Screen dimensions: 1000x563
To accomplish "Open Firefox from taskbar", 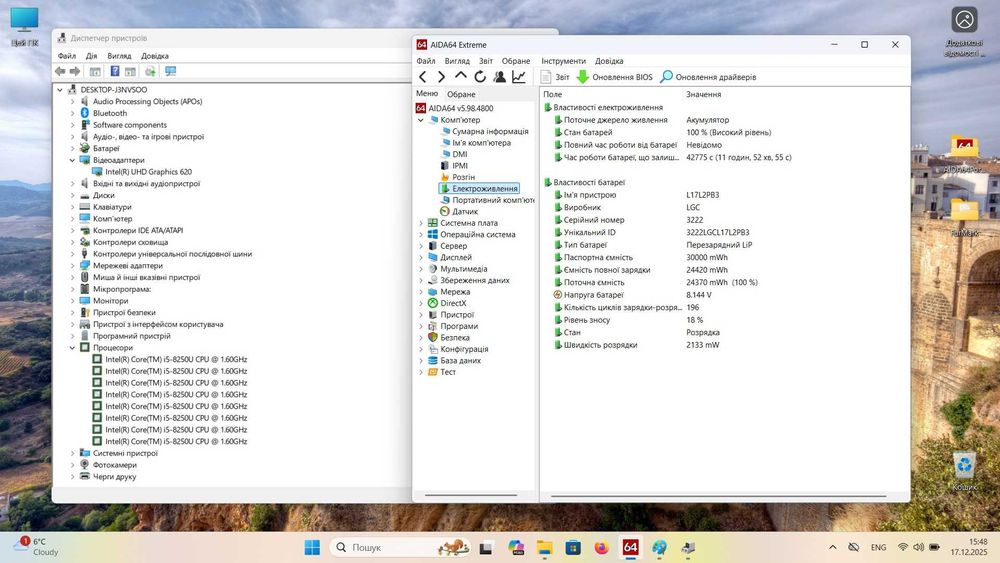I will click(x=601, y=548).
